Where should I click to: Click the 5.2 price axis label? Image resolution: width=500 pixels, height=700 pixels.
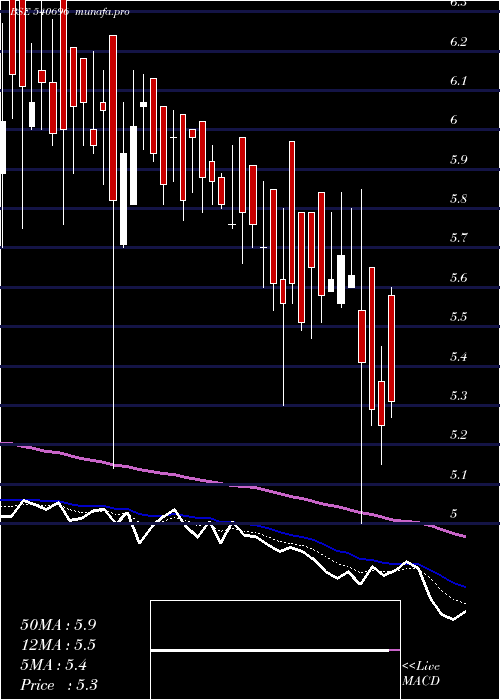458,435
